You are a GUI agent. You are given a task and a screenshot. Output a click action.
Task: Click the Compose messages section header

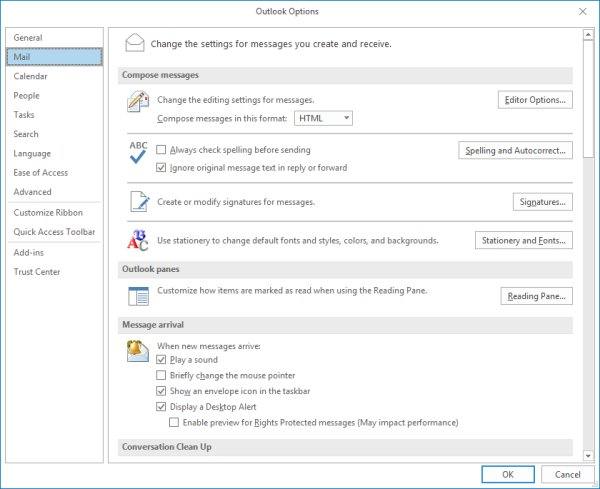coord(345,75)
